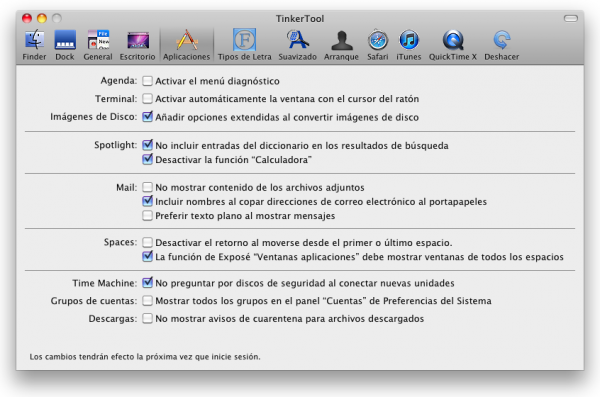Check No mostrar contenido de archivos adjuntos

[x=147, y=187]
